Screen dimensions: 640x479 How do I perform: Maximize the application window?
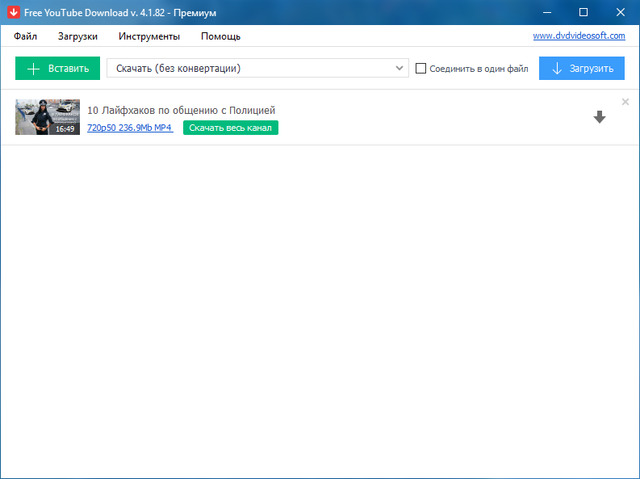(x=583, y=11)
